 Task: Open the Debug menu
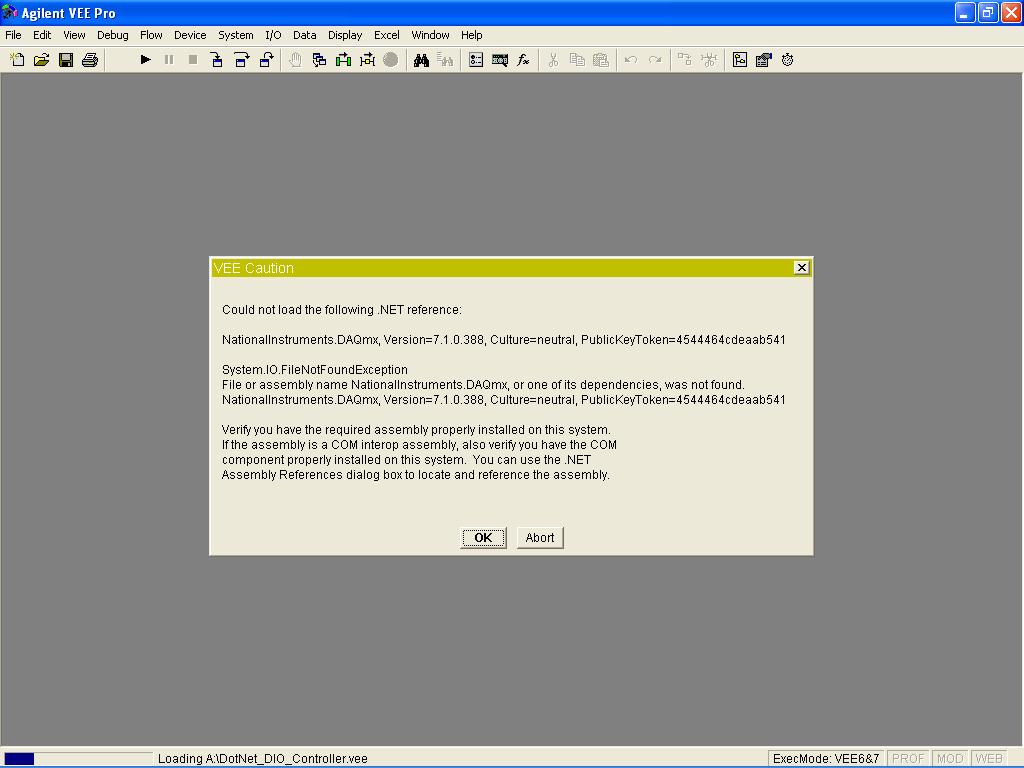pos(112,35)
